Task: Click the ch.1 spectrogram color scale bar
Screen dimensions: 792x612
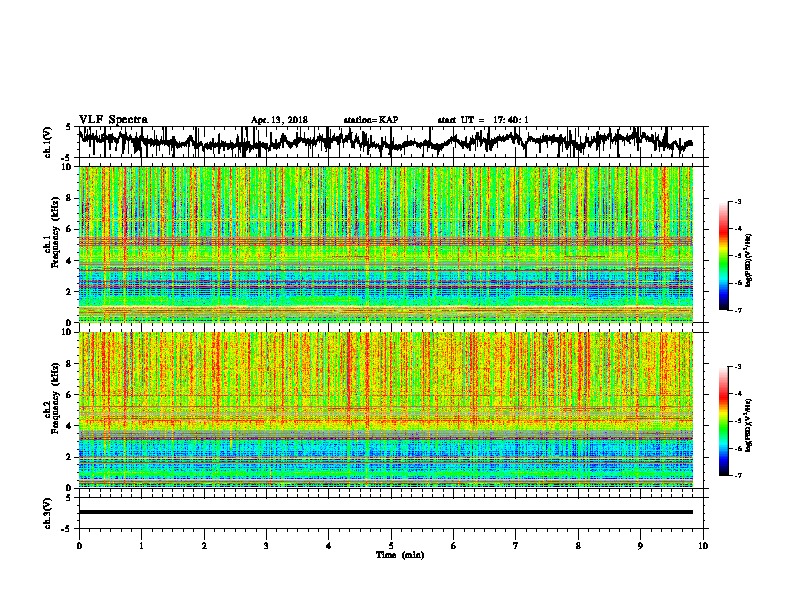Action: coord(724,256)
